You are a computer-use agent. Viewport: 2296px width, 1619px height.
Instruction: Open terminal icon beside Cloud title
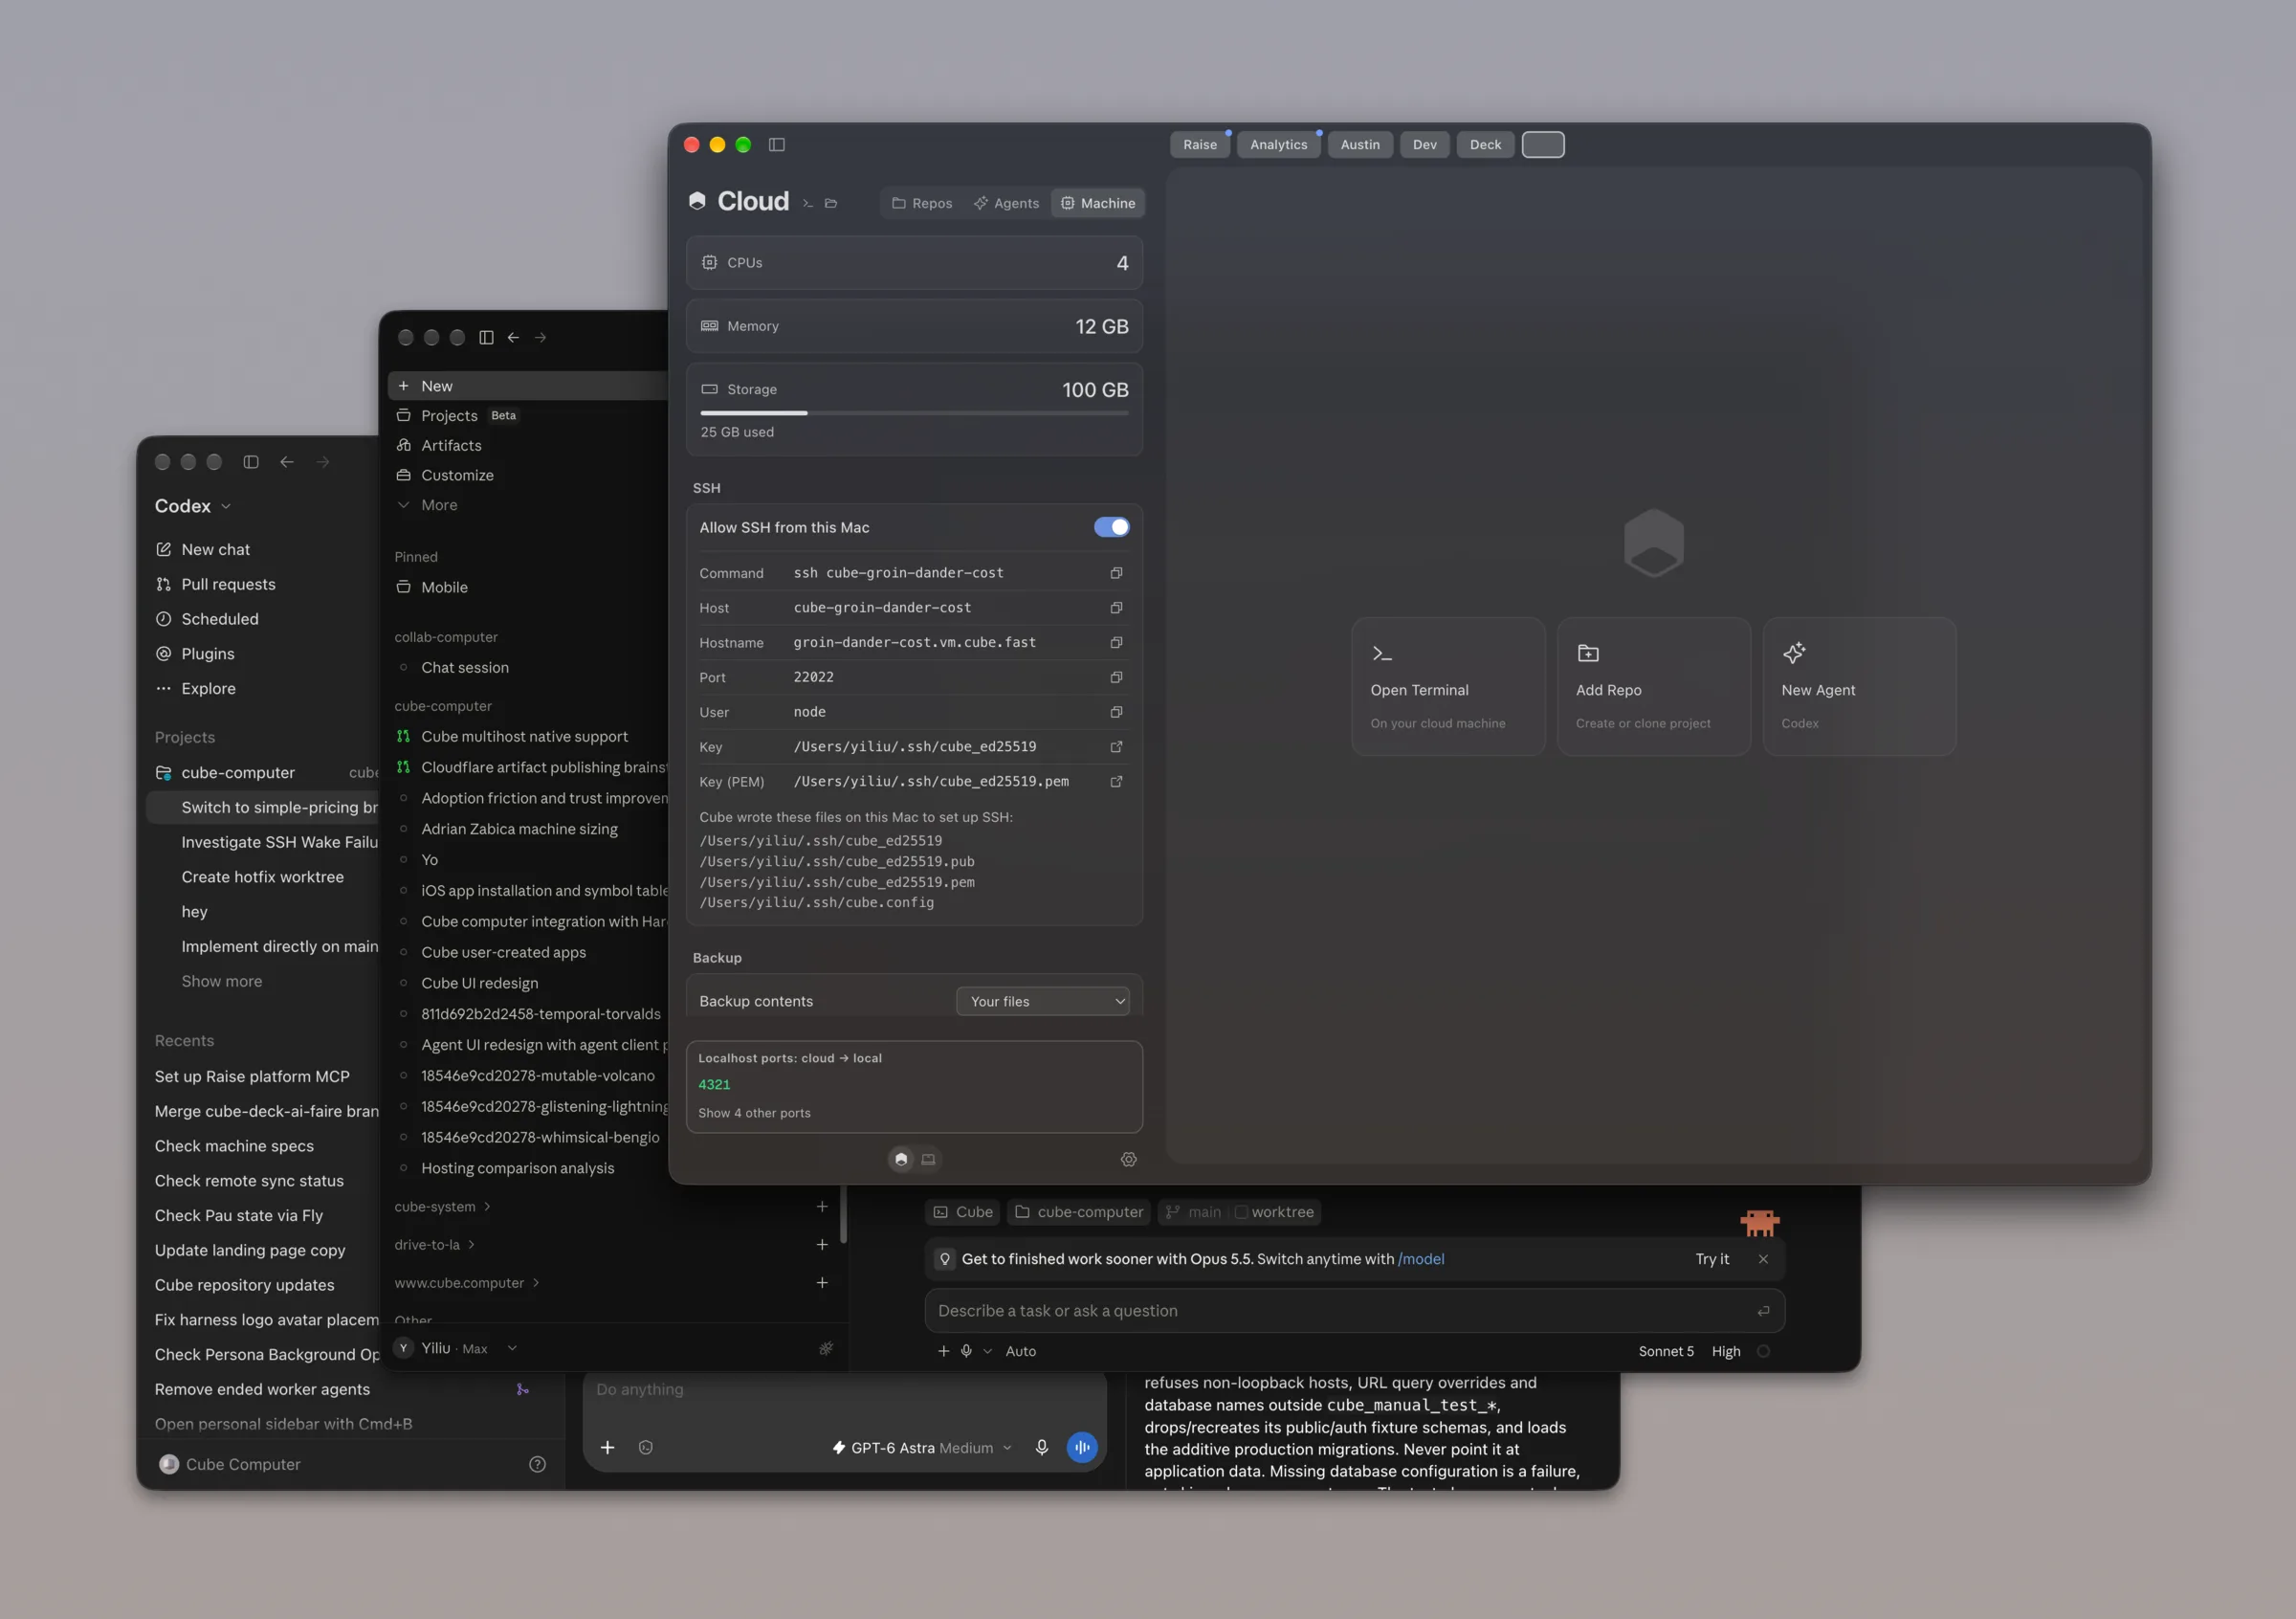tap(808, 203)
